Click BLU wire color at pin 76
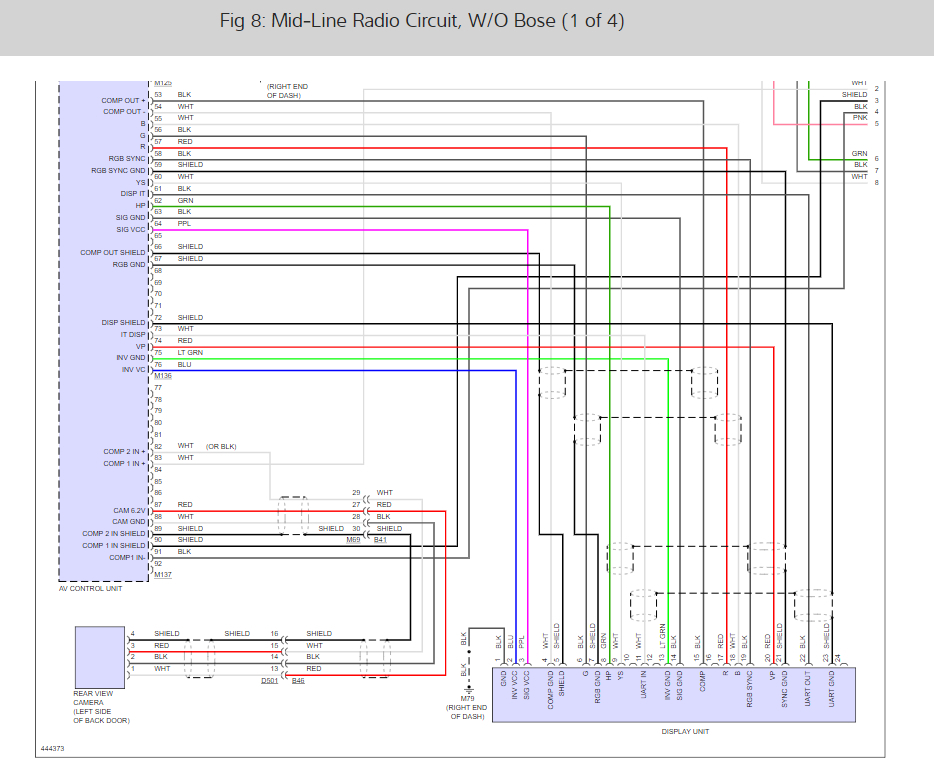This screenshot has height=783, width=934. pyautogui.click(x=184, y=364)
